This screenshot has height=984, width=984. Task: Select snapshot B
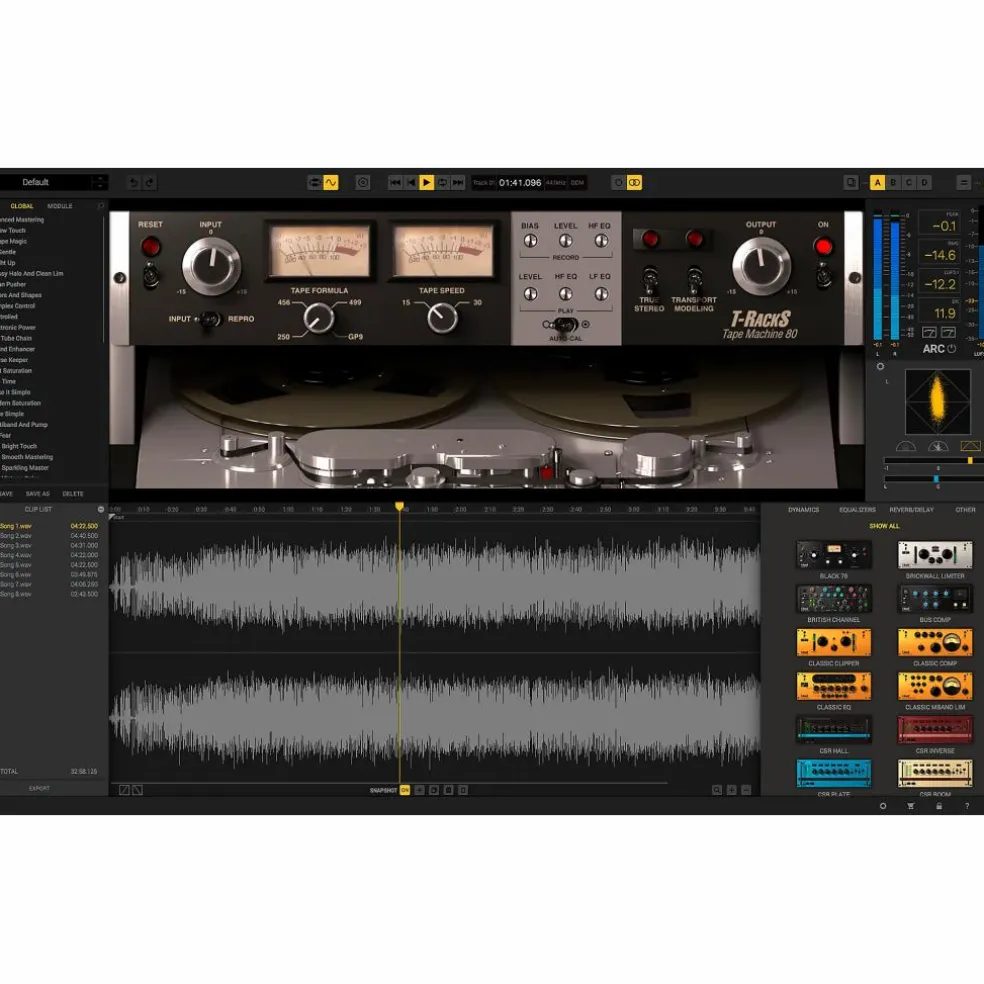(x=893, y=183)
